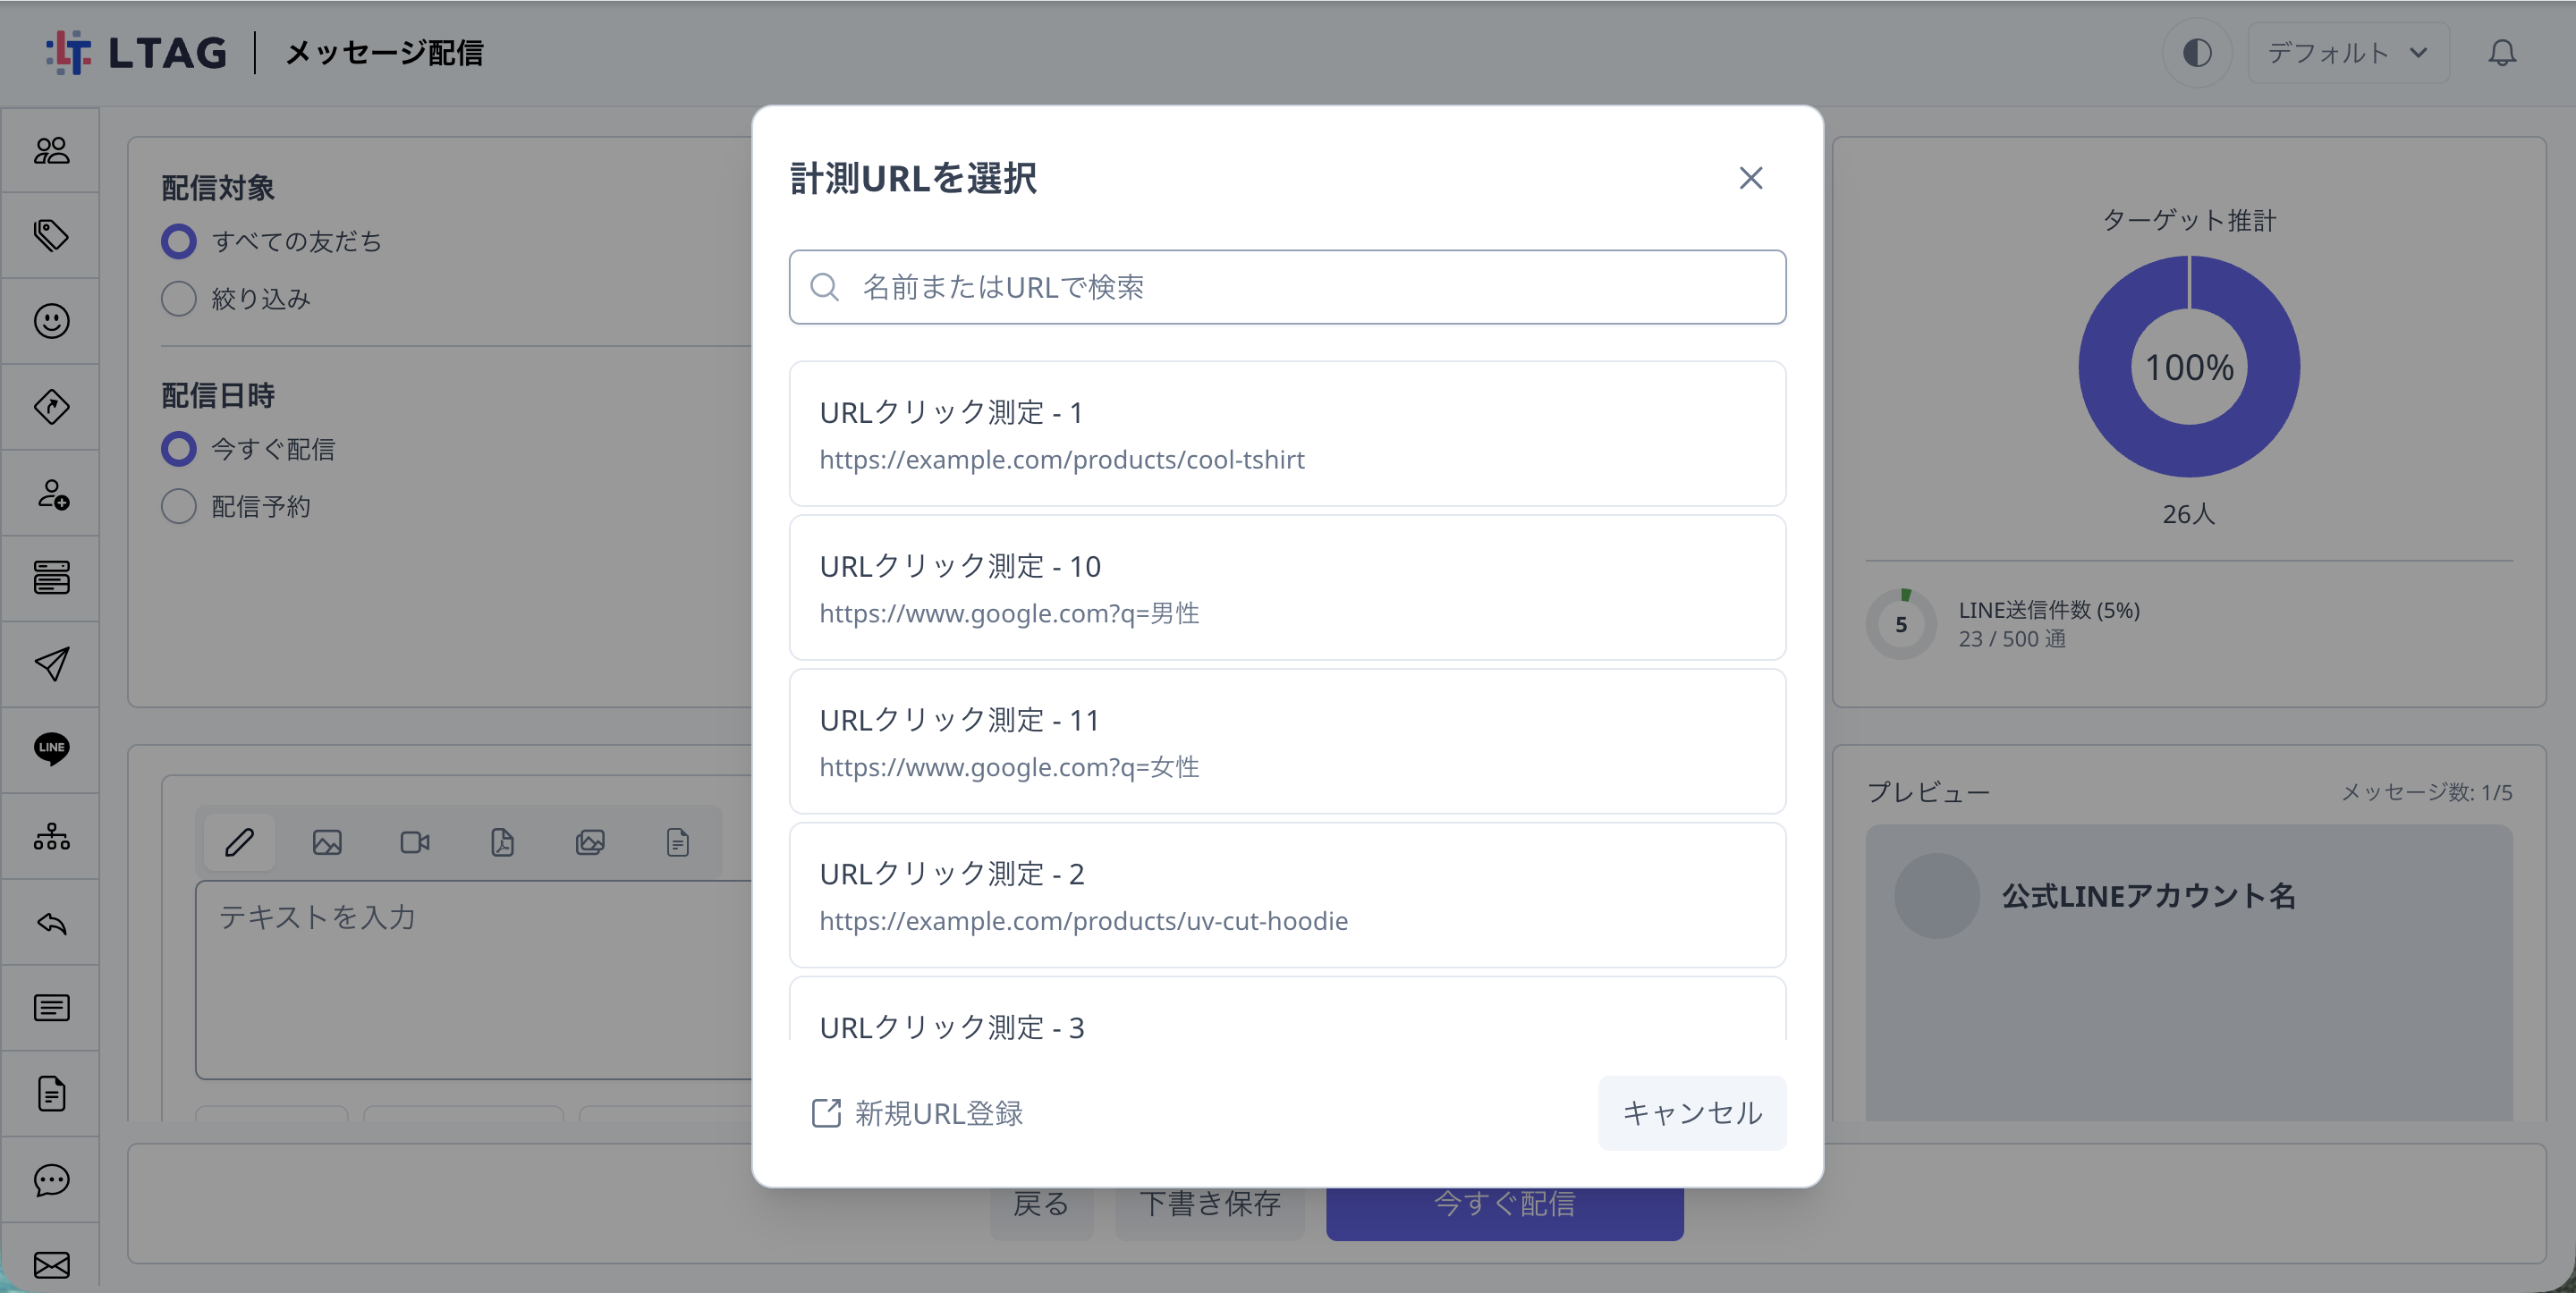Select the PDF file message type icon
Viewport: 2576px width, 1293px height.
502,842
